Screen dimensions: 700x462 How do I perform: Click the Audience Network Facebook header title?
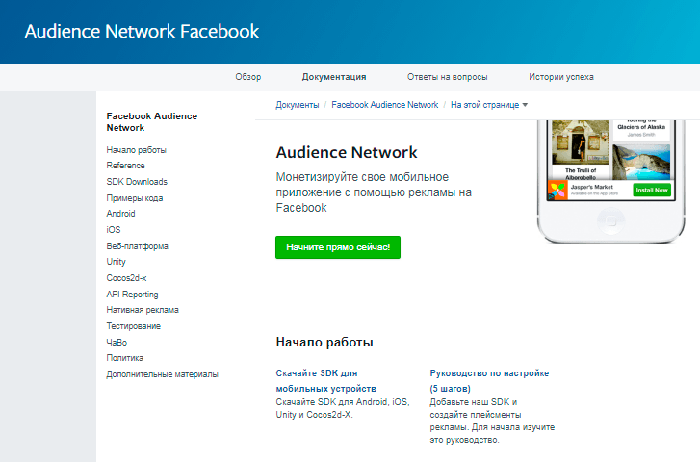142,32
